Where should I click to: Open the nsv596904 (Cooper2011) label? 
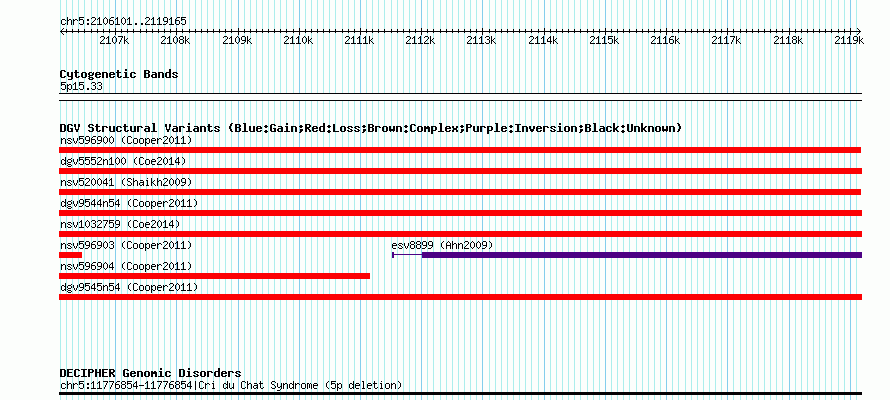(x=126, y=266)
